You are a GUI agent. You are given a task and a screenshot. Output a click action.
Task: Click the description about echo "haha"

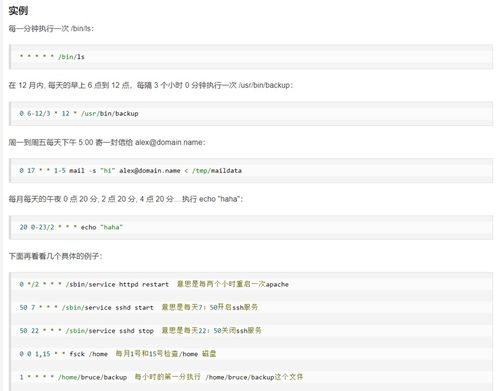tap(126, 199)
